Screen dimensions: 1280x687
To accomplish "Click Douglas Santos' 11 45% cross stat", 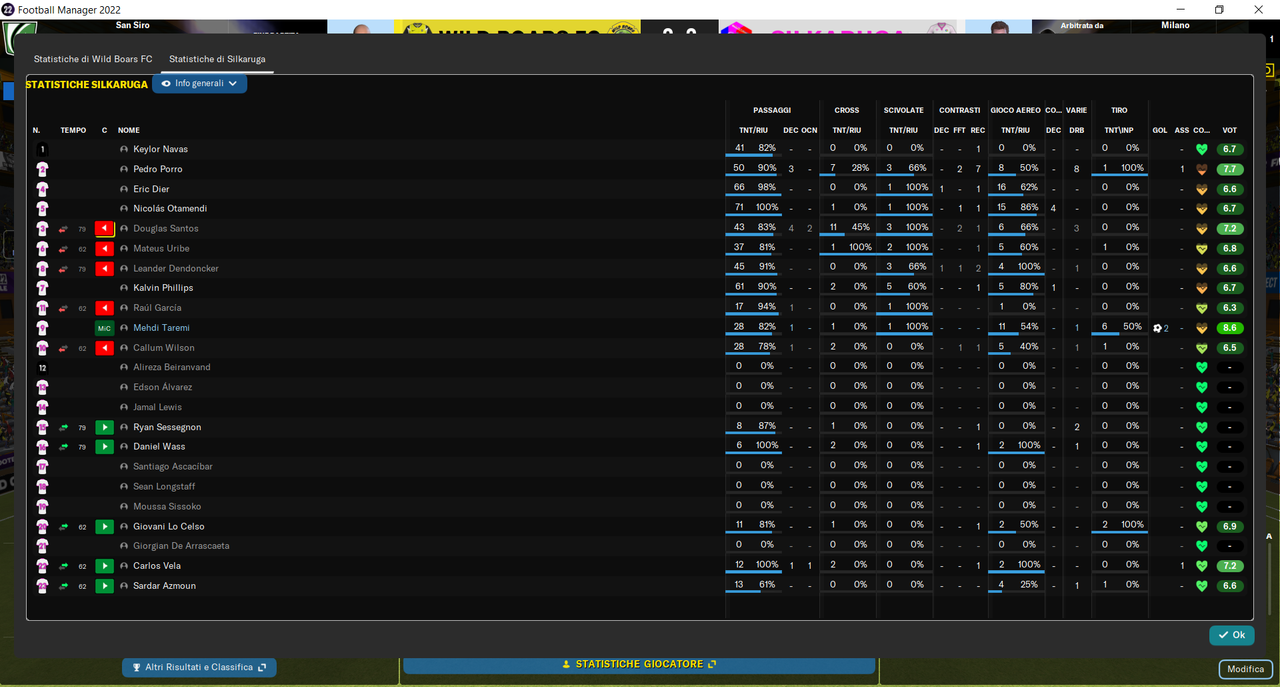I will 846,228.
